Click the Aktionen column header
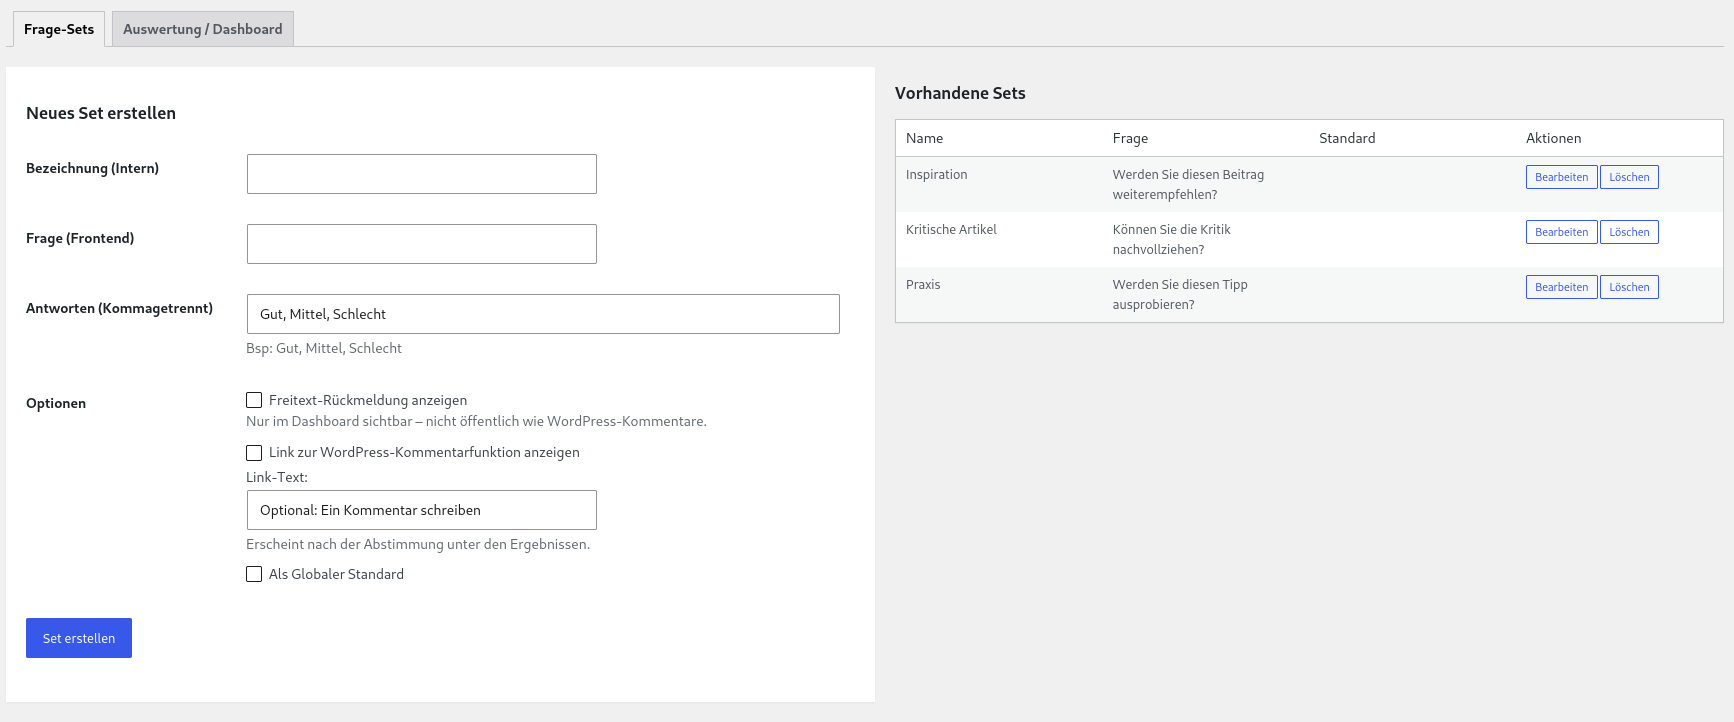 coord(1553,138)
